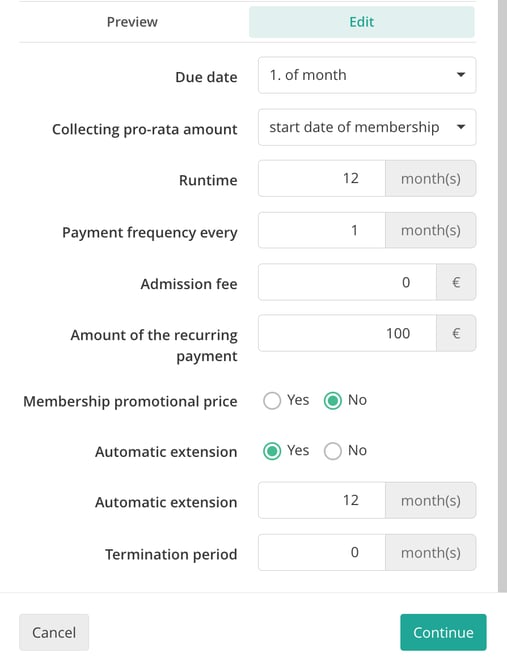Open Collecting pro-rata amount dropdown
Screen dimensions: 507x670
coord(367,127)
